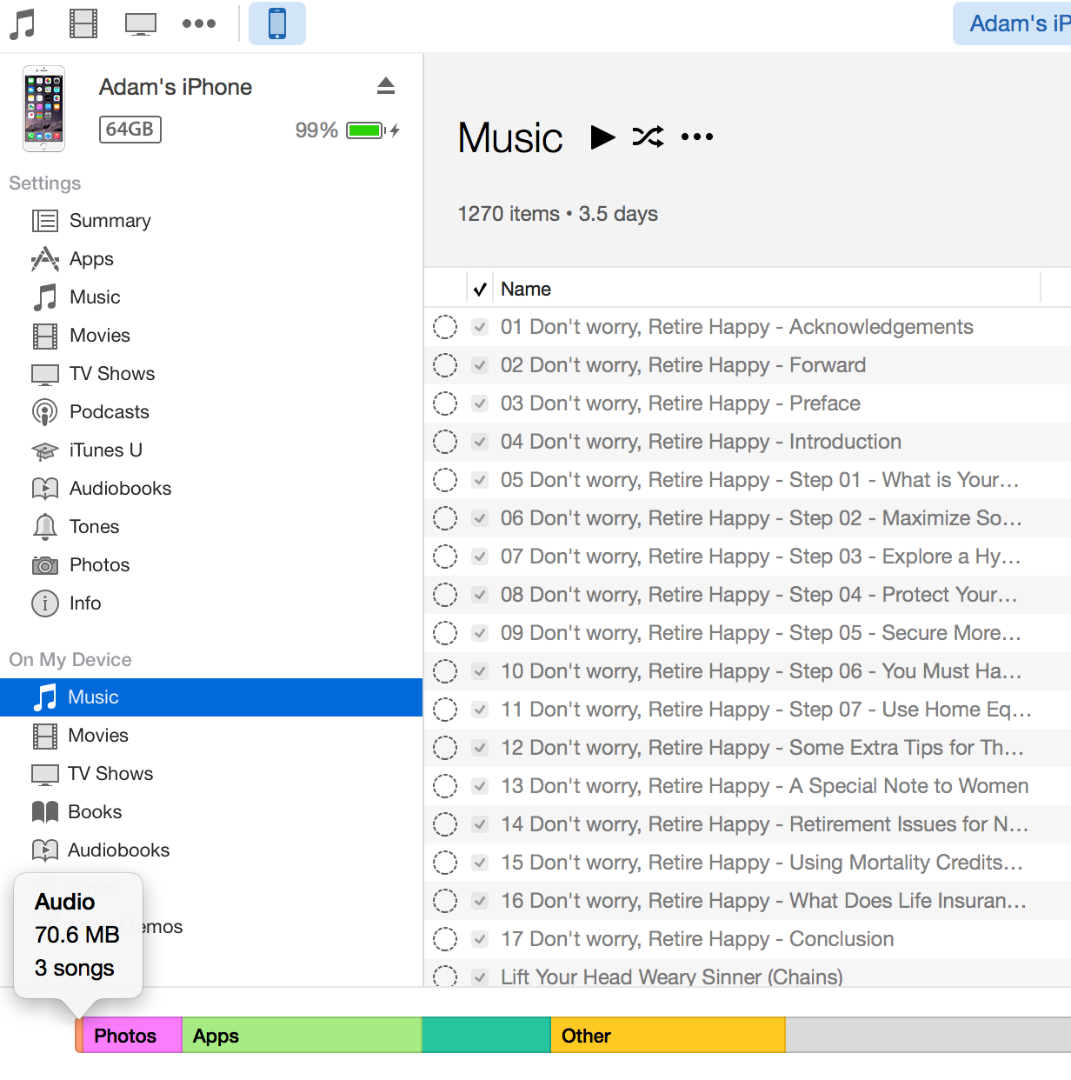This screenshot has height=1080, width=1071.
Task: Click the teal storage segment
Action: coord(486,1035)
